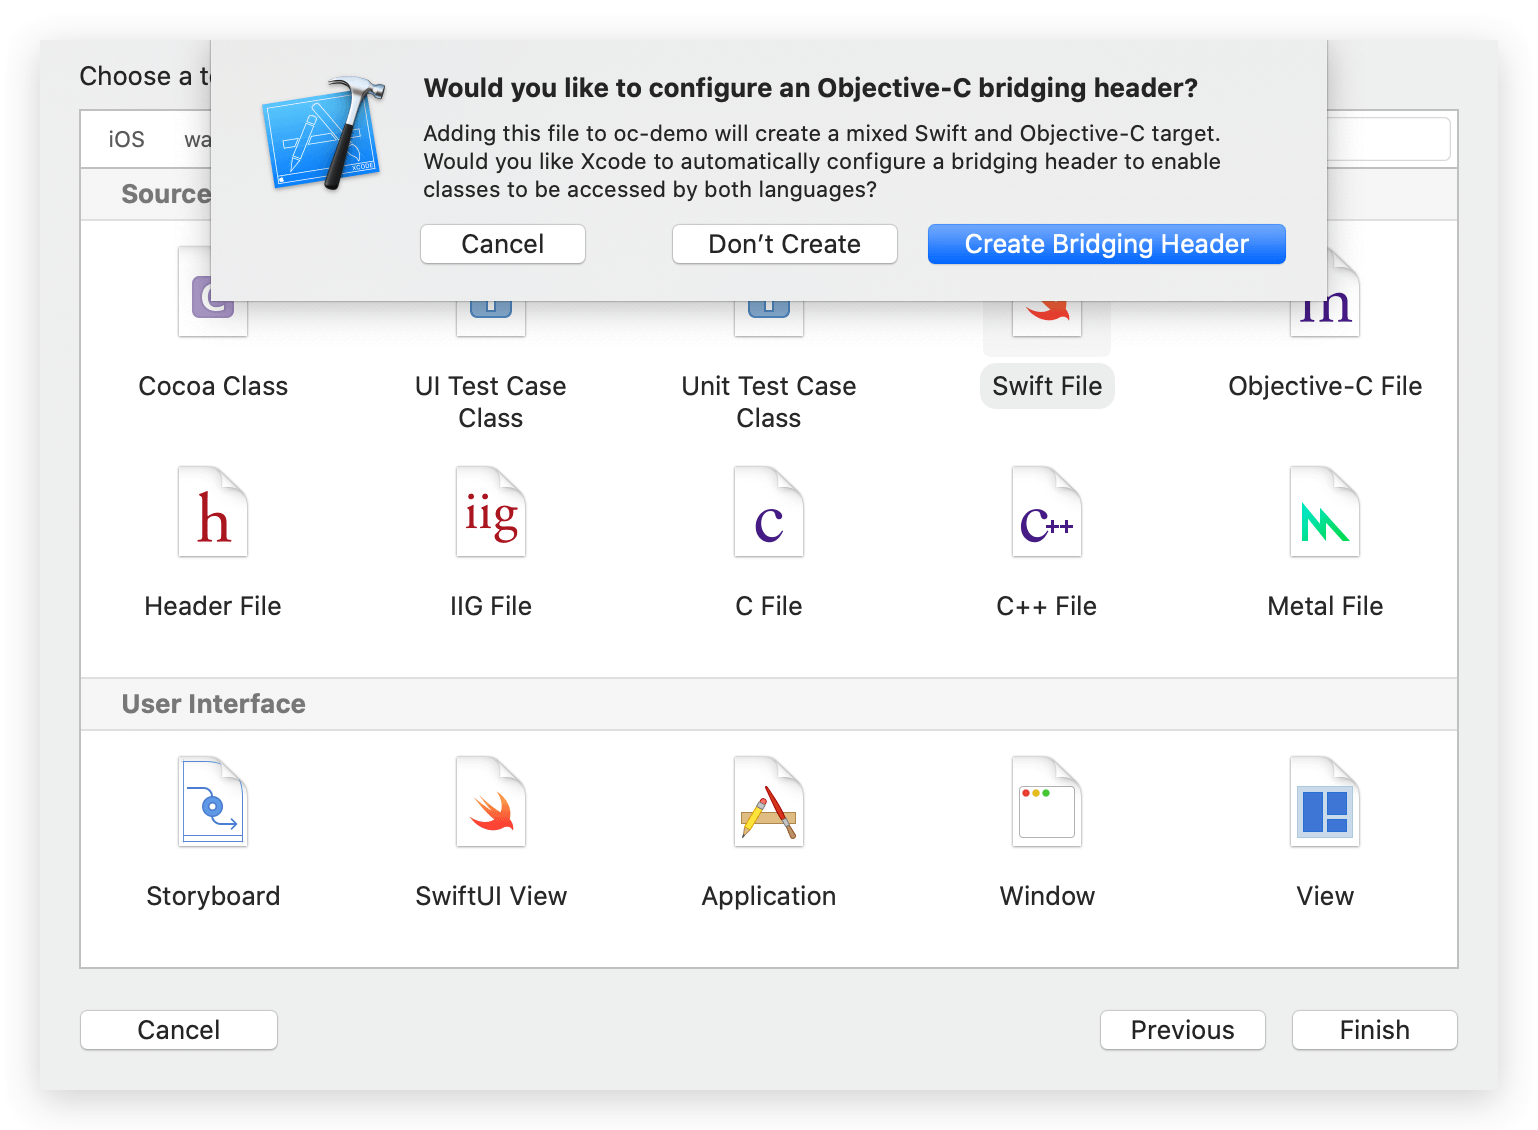The height and width of the screenshot is (1130, 1538).
Task: Choose the Header File icon
Action: coord(213,511)
